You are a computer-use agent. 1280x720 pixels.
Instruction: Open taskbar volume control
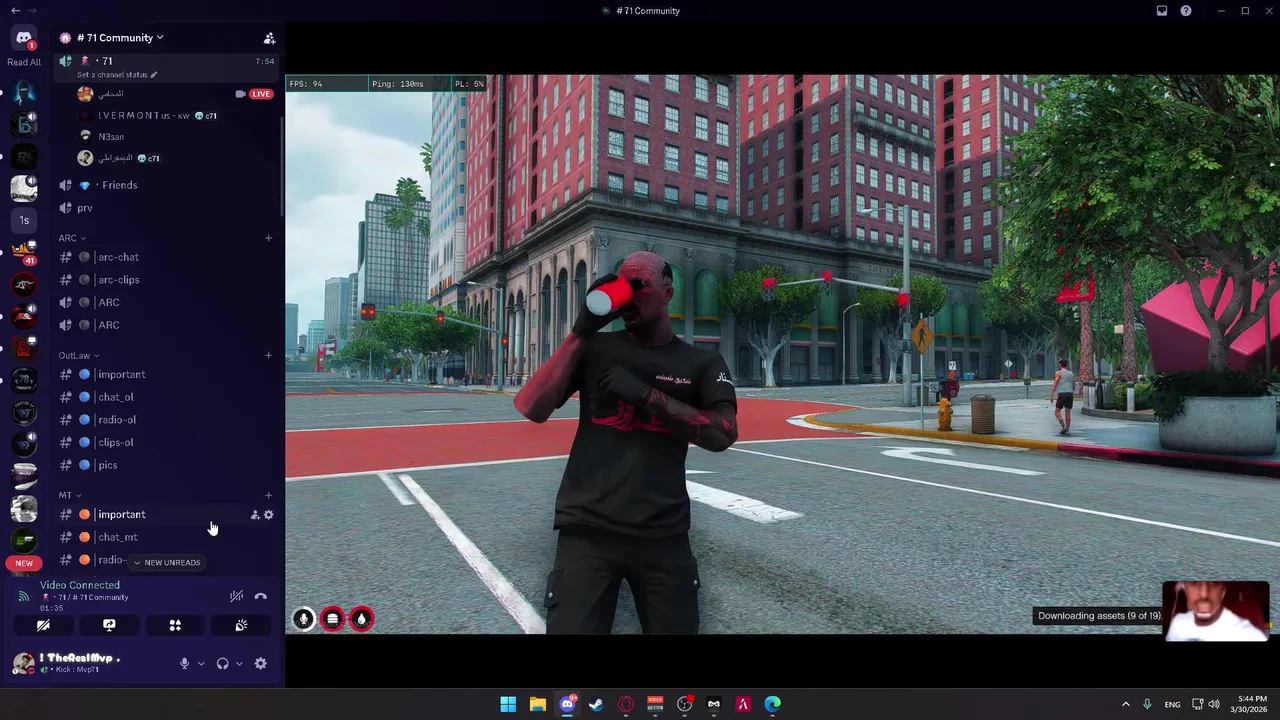pos(1214,704)
